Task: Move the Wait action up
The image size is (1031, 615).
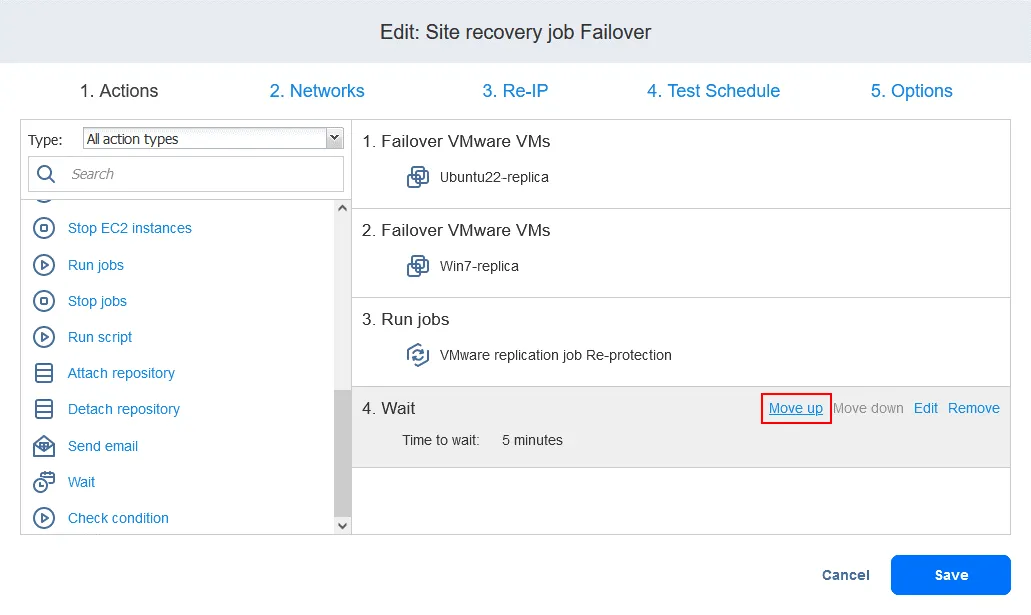Action: point(796,408)
